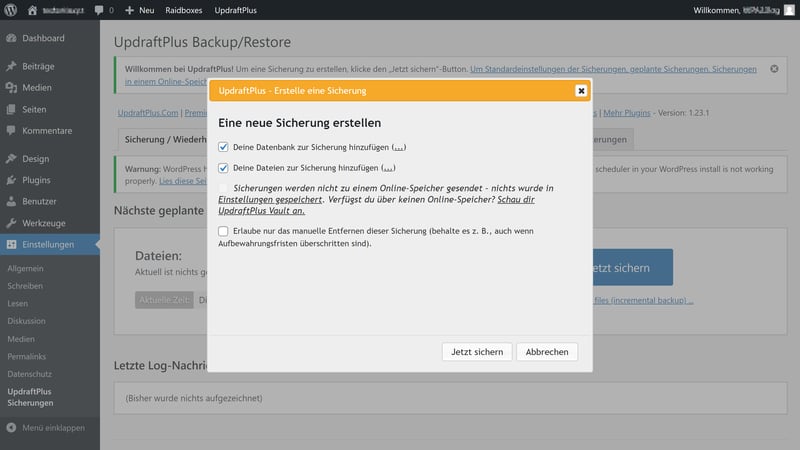
Task: Click Willkommen user greeting
Action: tap(736, 10)
